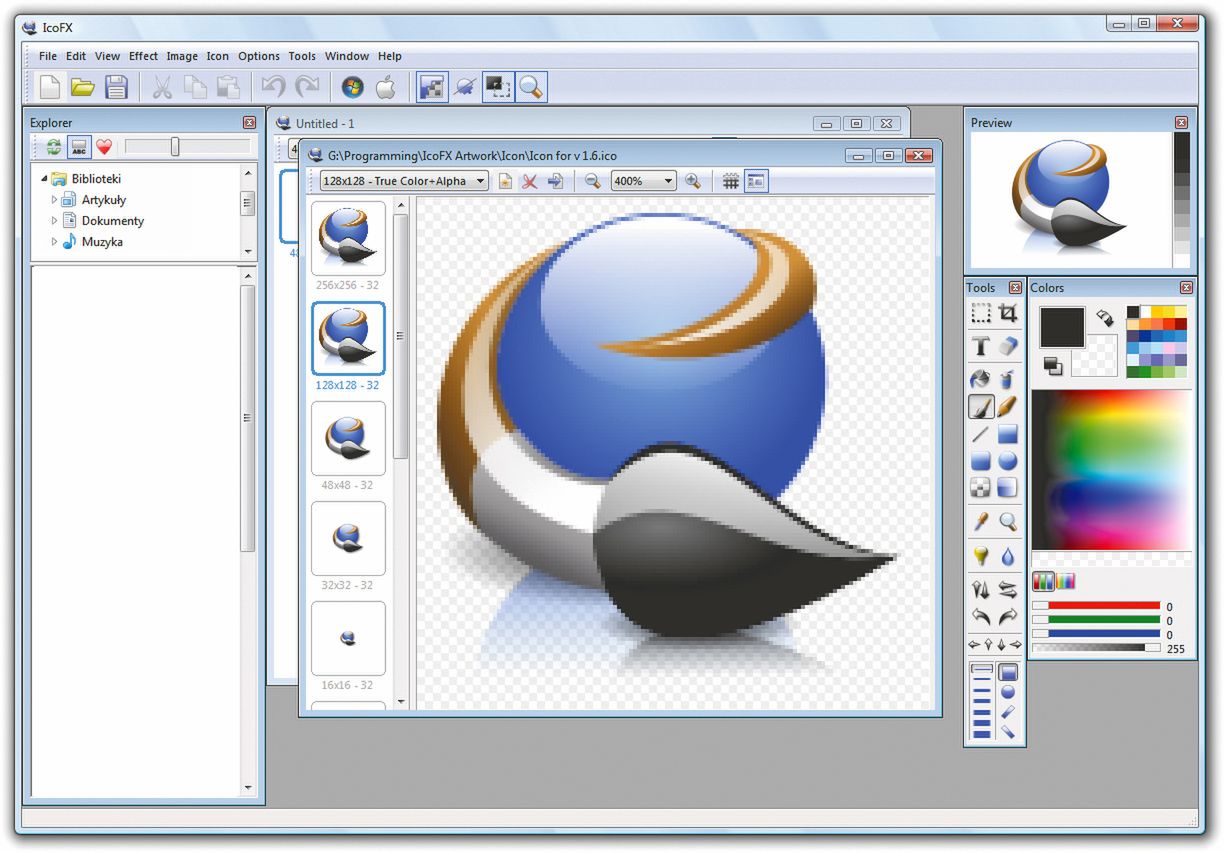Select the filled Ellipse tool

click(x=1008, y=461)
